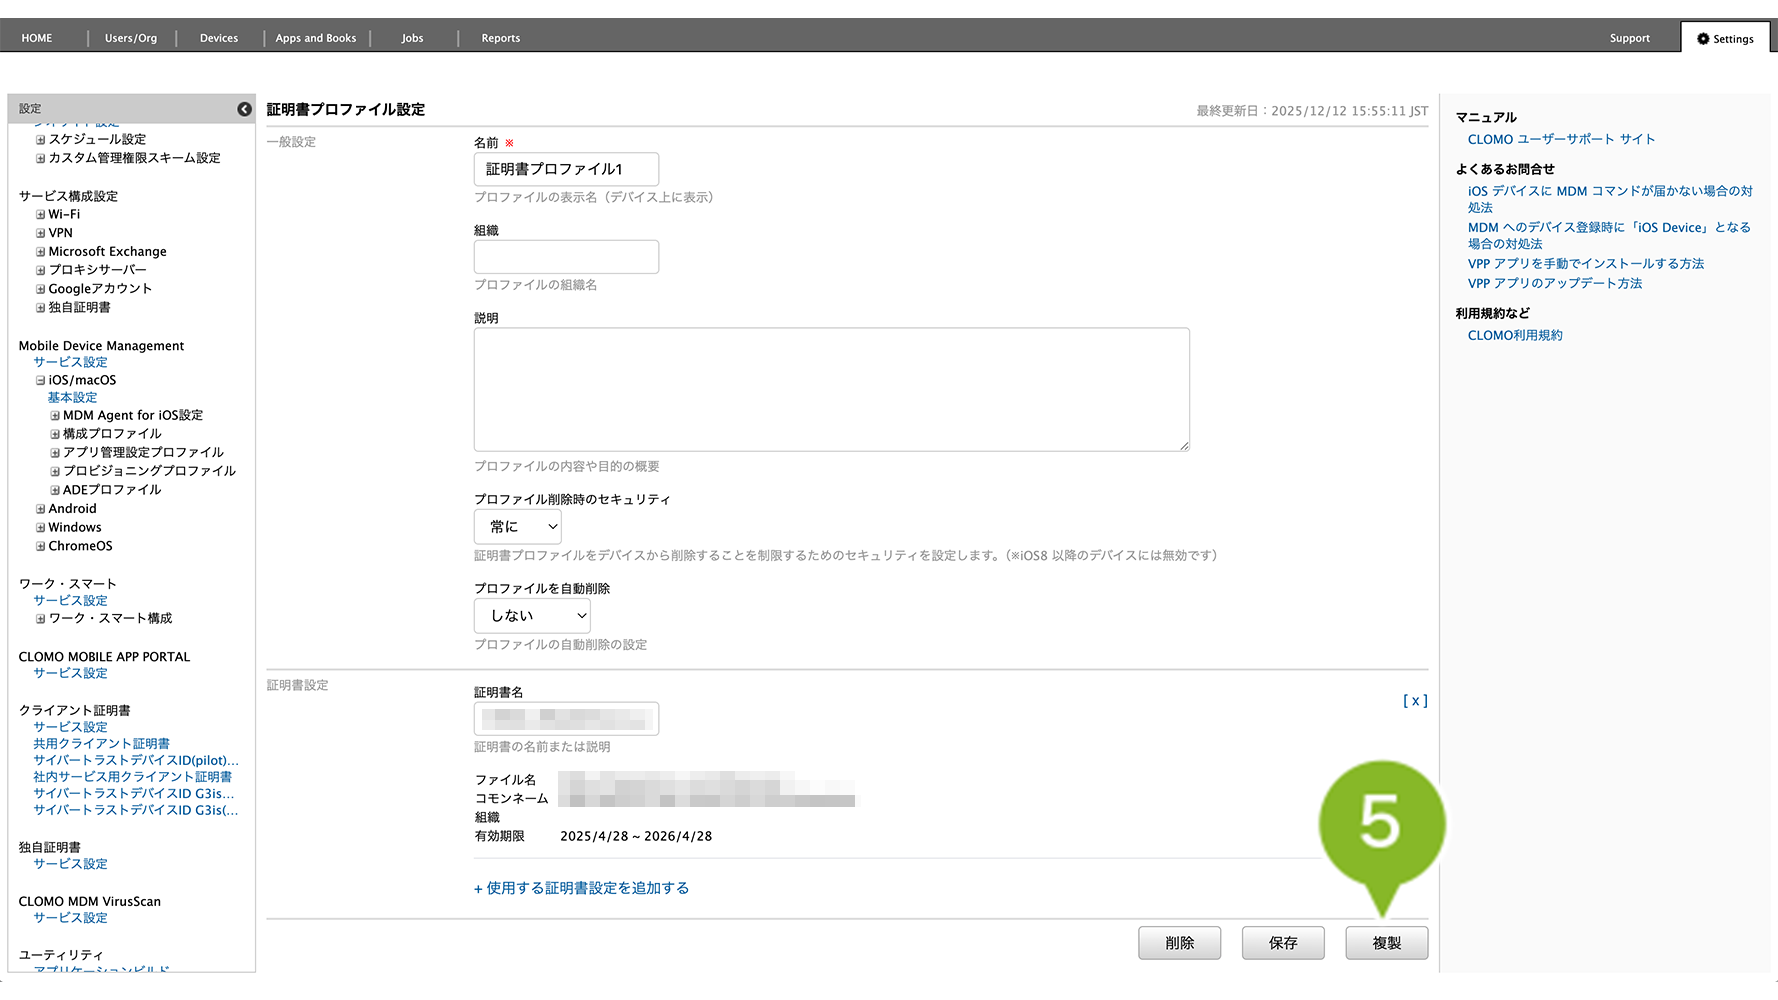Screen dimensions: 1778x1000
Task: Click the 複製 button
Action: (1386, 943)
